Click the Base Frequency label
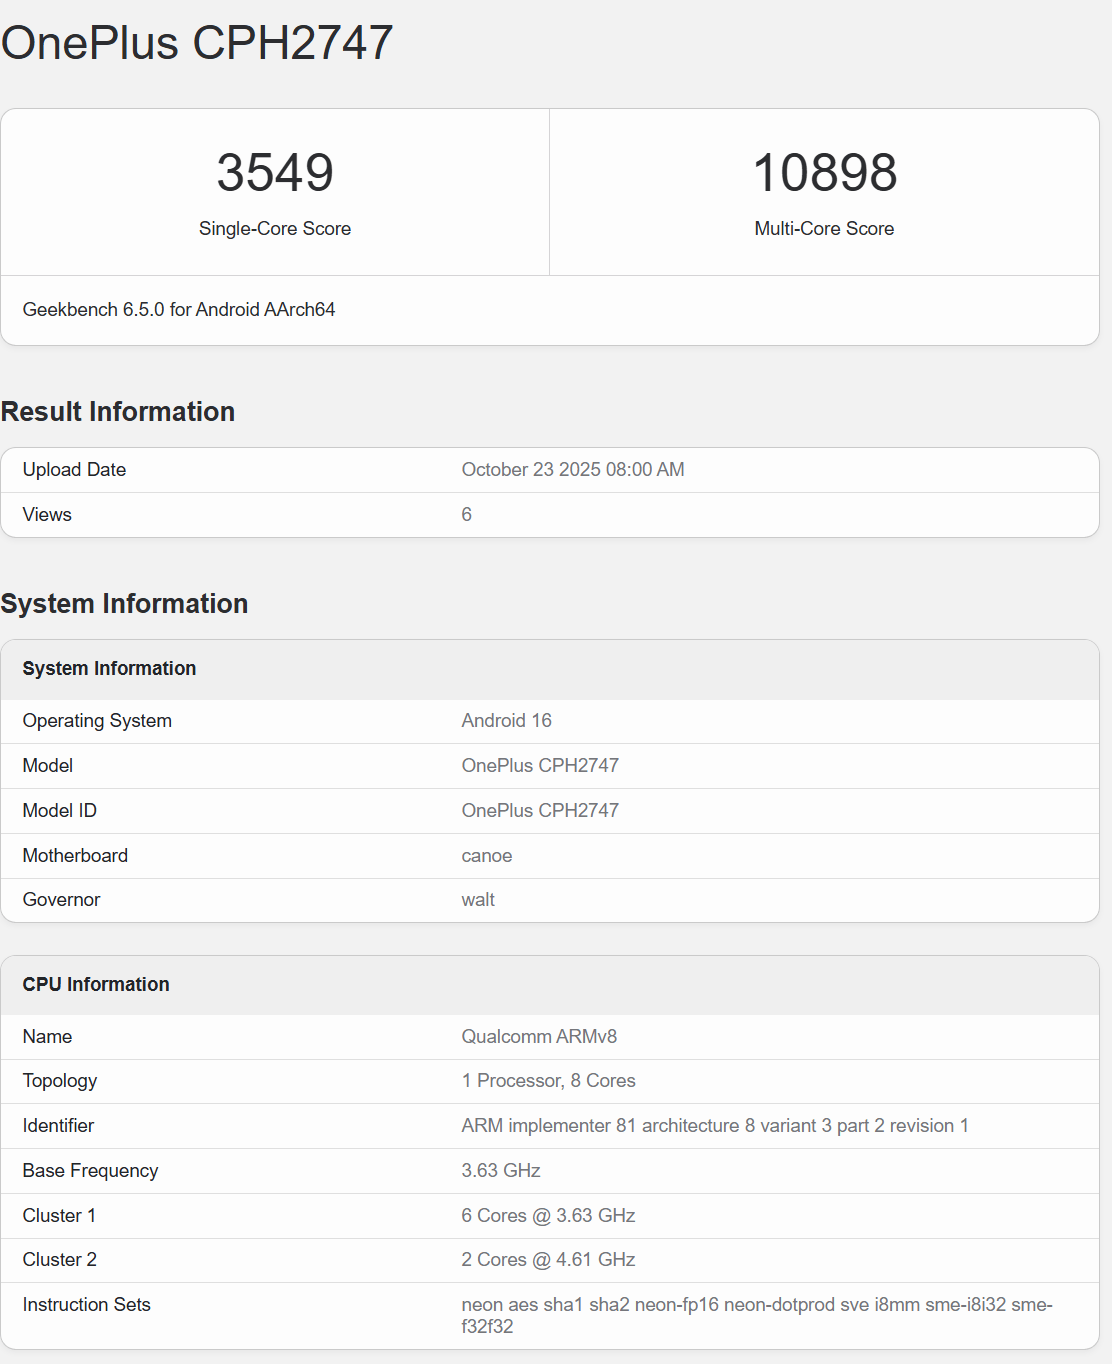 pos(90,1170)
